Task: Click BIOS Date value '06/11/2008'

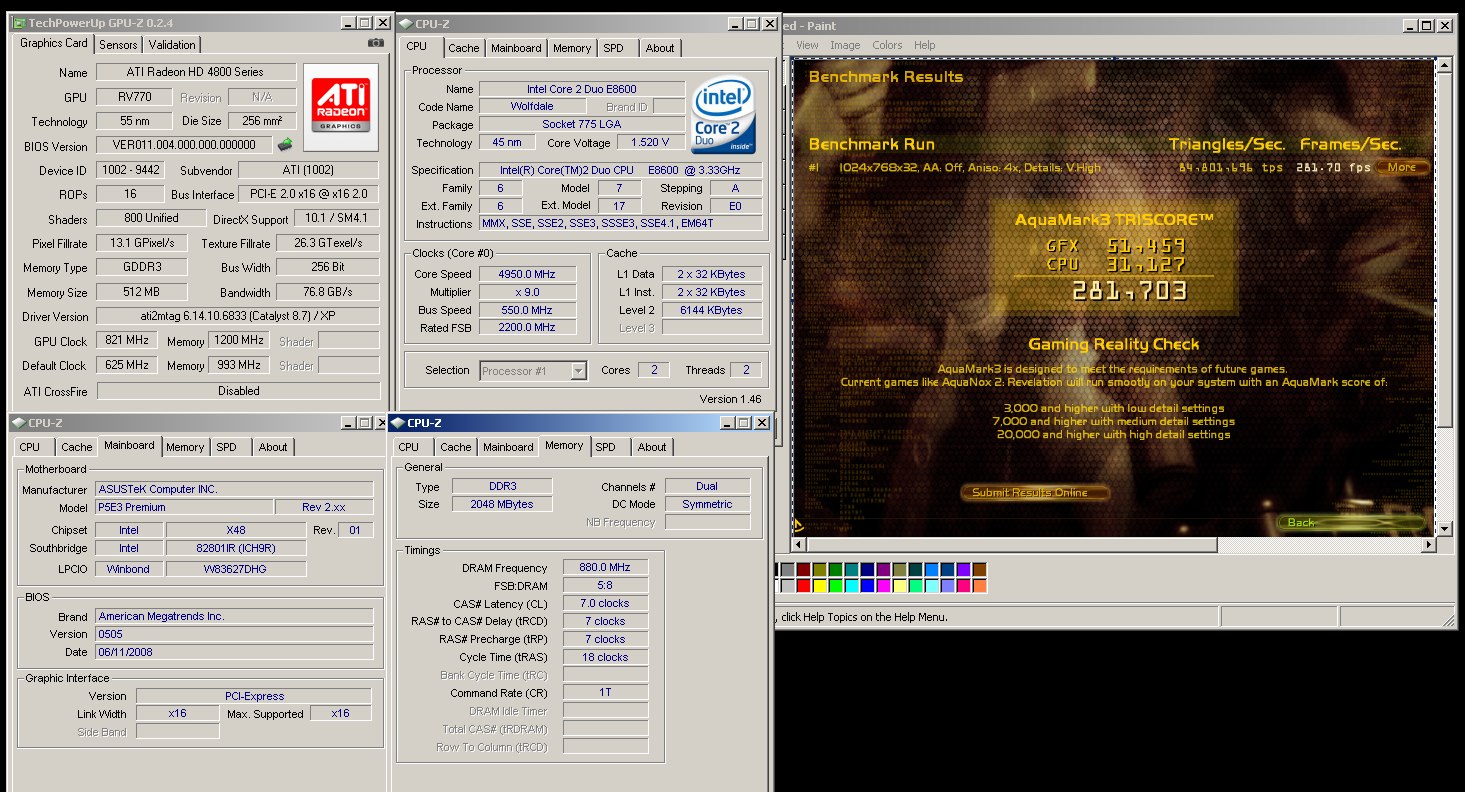Action: point(234,652)
